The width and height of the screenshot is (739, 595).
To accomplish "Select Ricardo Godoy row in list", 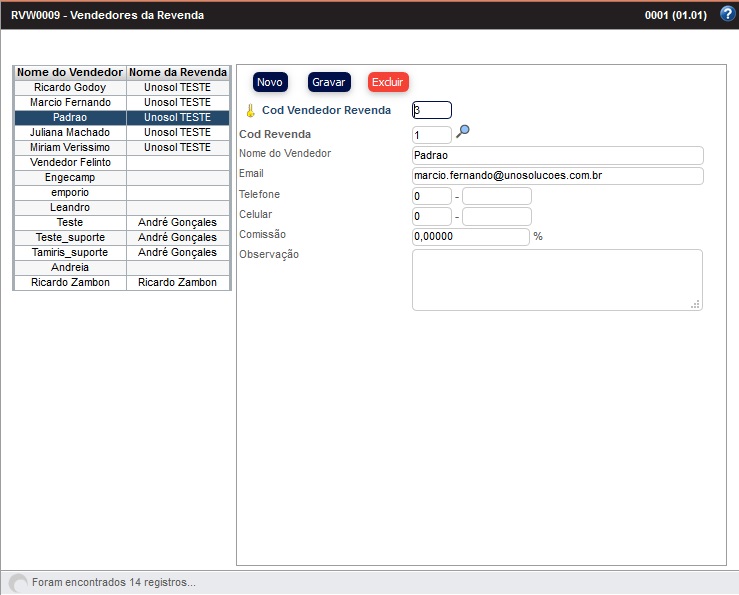I will 70,88.
